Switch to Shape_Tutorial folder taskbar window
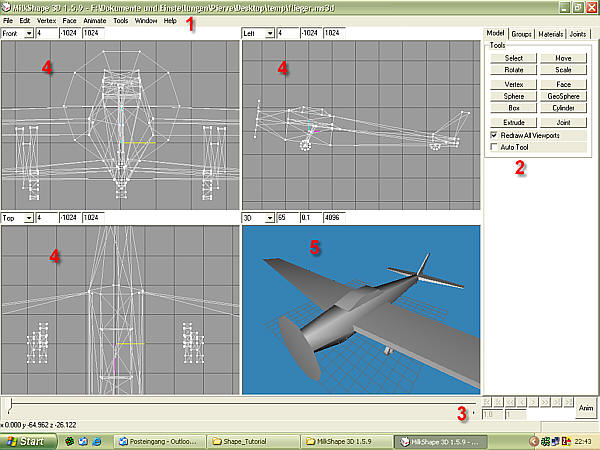600x450 pixels. tap(253, 442)
